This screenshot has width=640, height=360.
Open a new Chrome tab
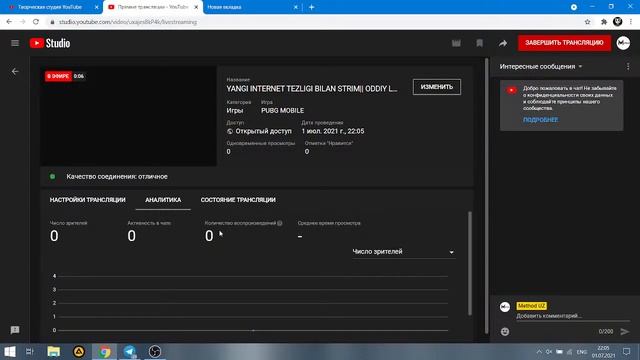(311, 7)
